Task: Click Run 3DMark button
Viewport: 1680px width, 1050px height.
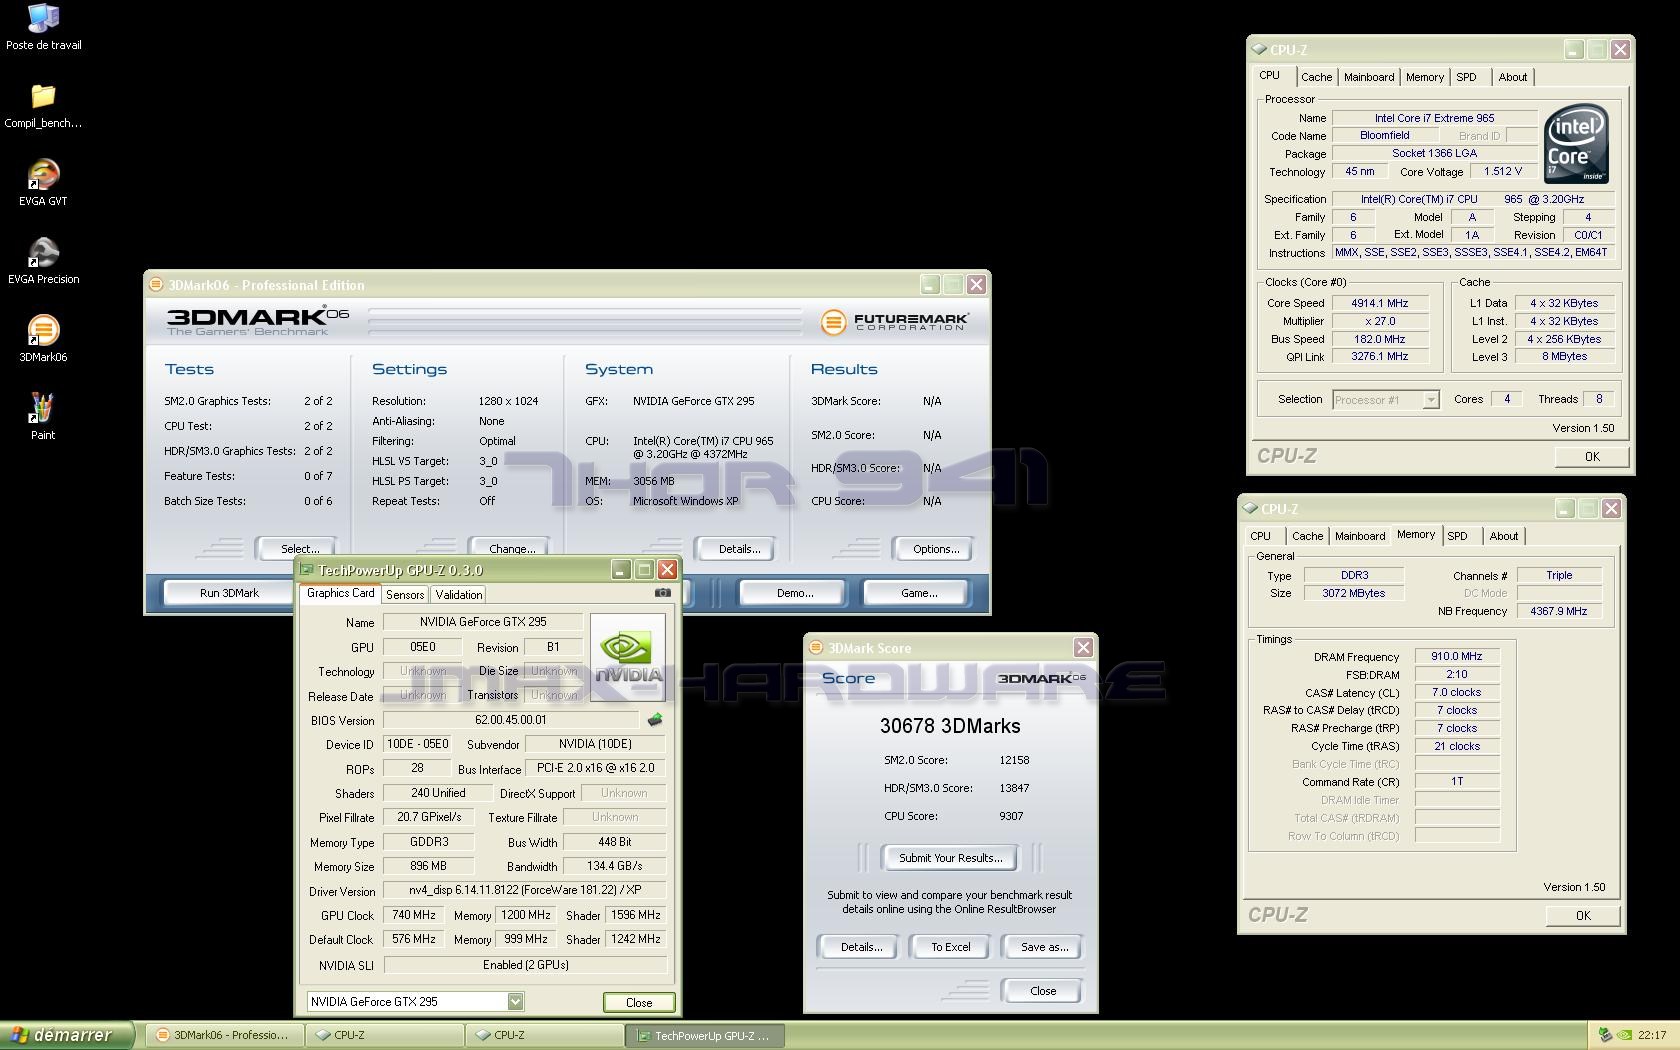Action: (x=229, y=593)
